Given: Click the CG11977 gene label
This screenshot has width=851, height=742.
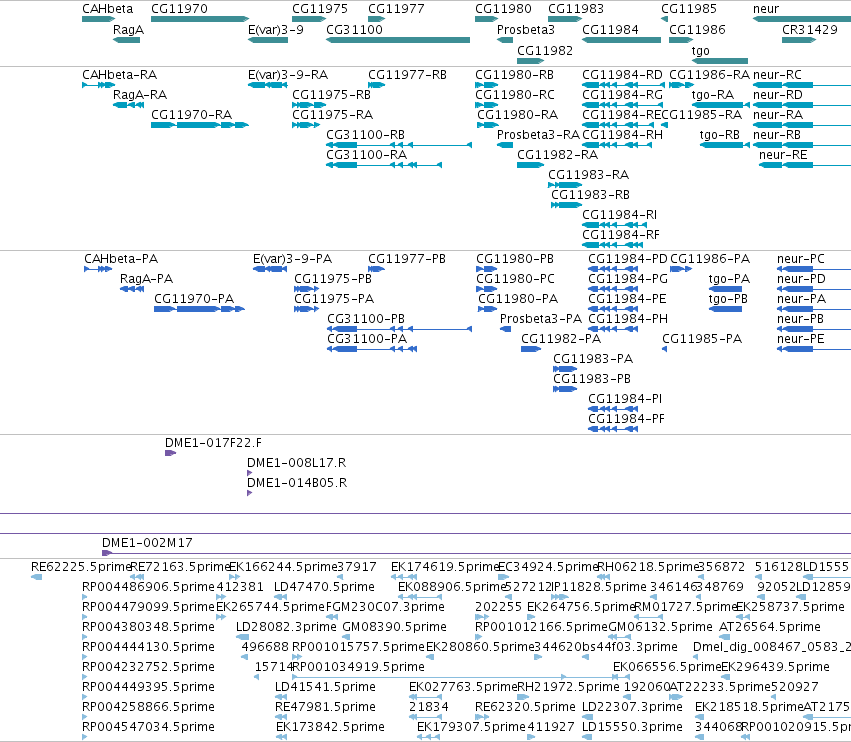Looking at the screenshot, I should 396,9.
